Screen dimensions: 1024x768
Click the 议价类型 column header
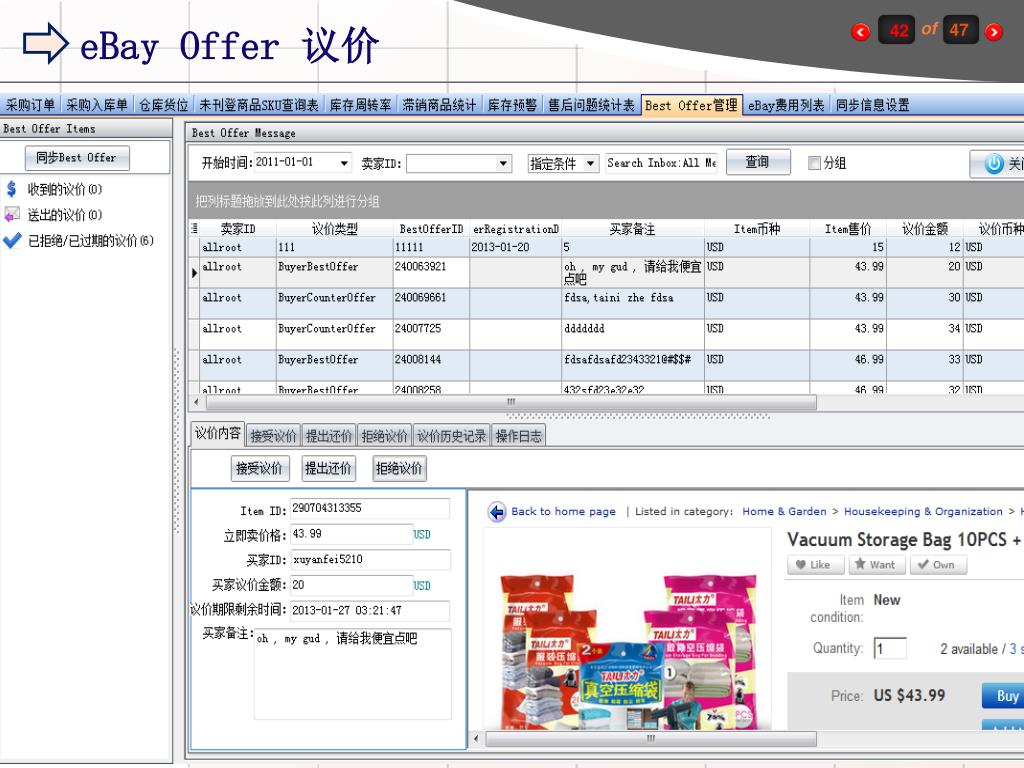point(334,229)
